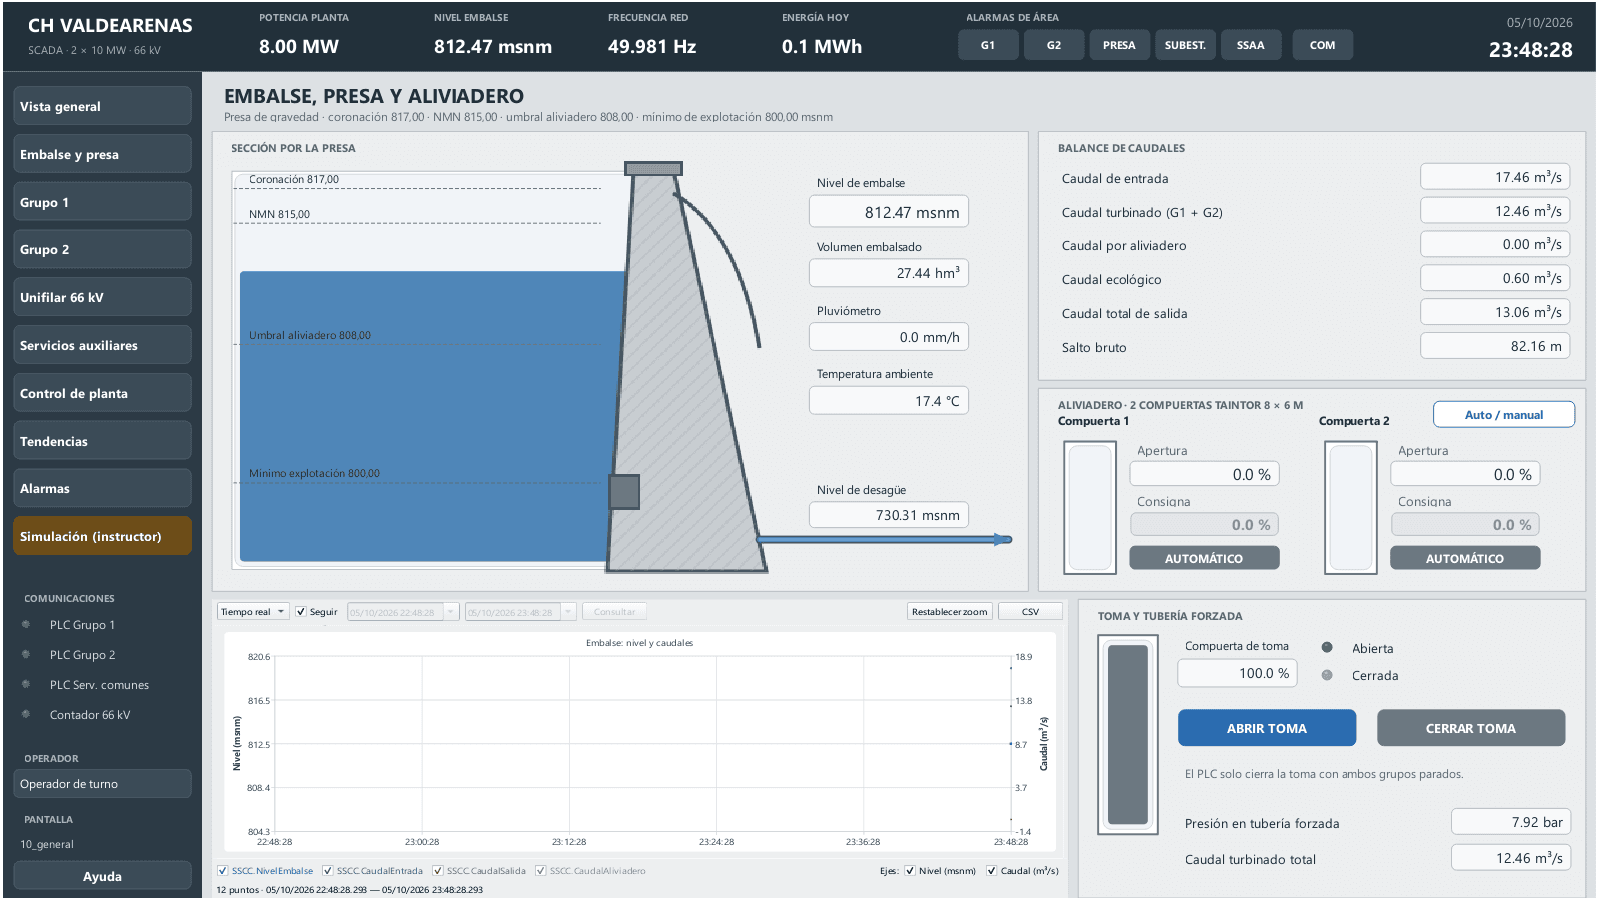Toggle the Caudal (m³/s) axis checkbox
Viewport: 1600px width, 900px height.
(992, 871)
